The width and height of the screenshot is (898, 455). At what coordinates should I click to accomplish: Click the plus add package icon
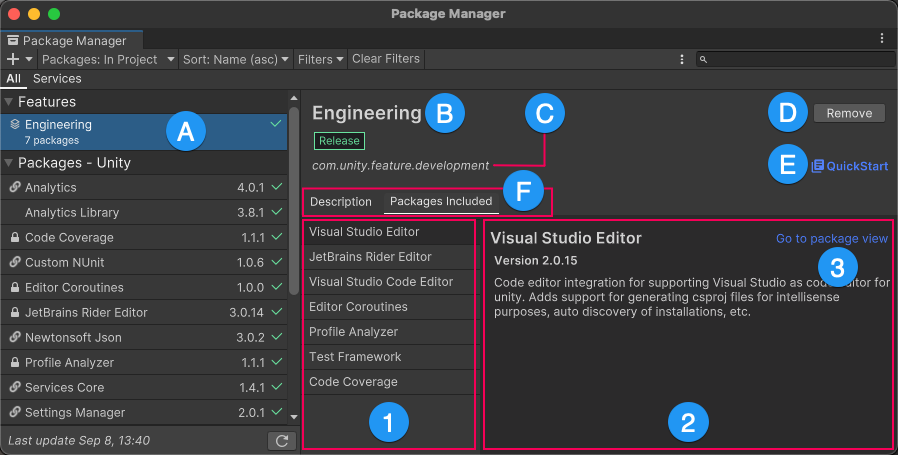click(13, 59)
